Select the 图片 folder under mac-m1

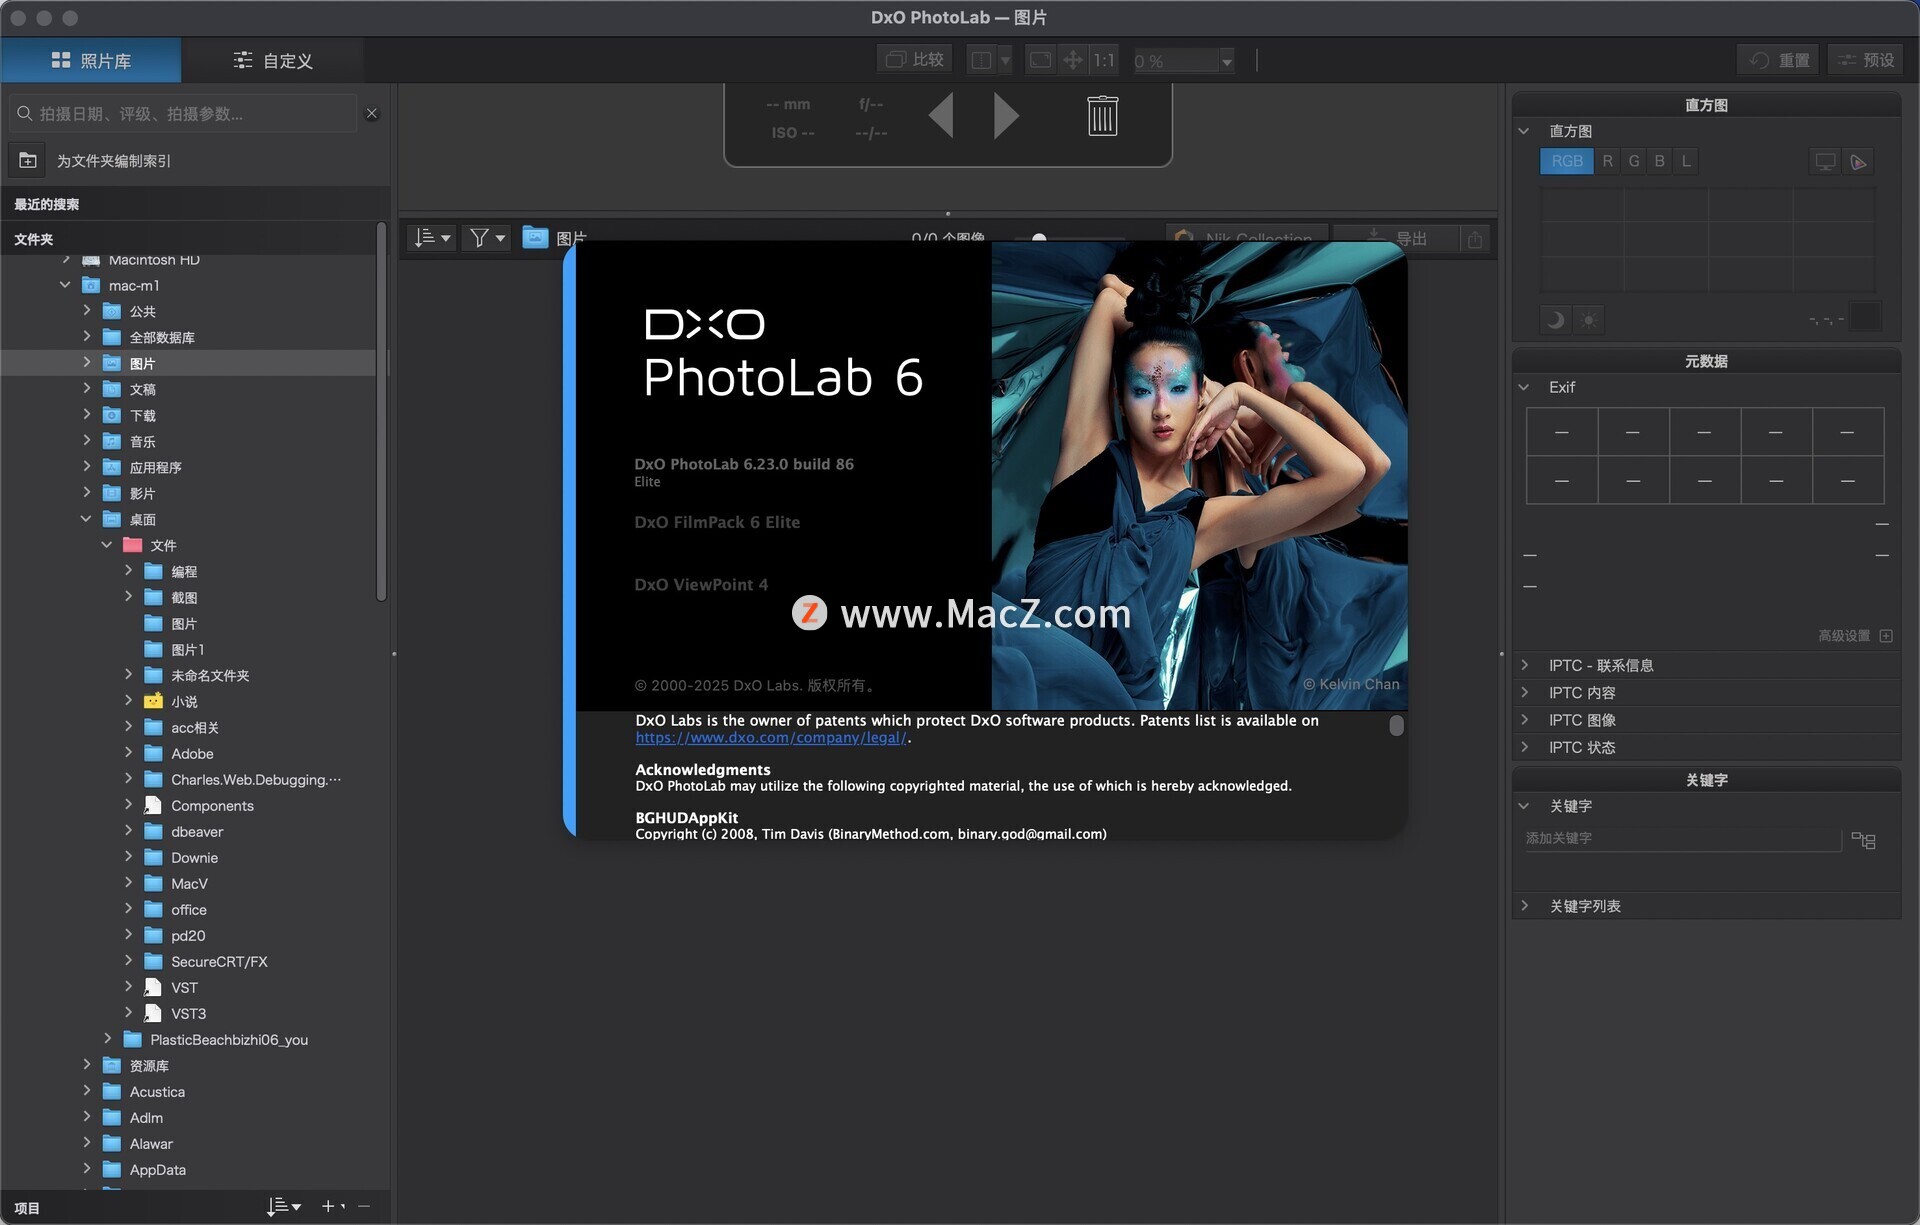point(142,363)
